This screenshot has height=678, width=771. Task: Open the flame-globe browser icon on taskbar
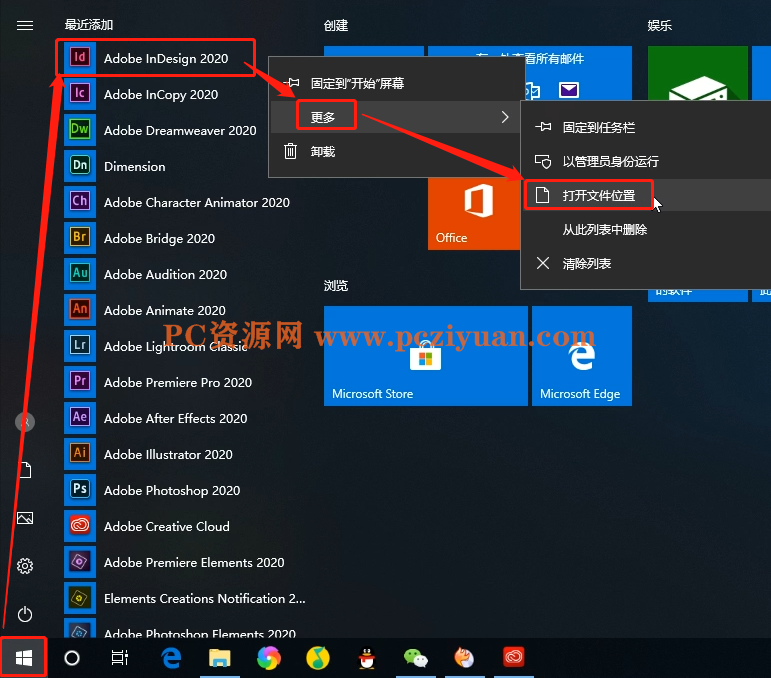pyautogui.click(x=464, y=658)
